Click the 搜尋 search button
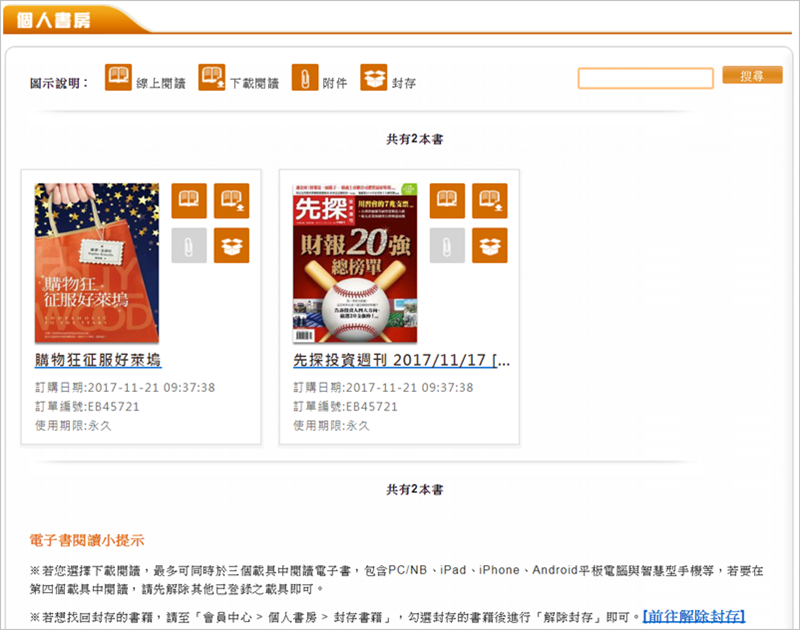The height and width of the screenshot is (630, 800). click(752, 76)
